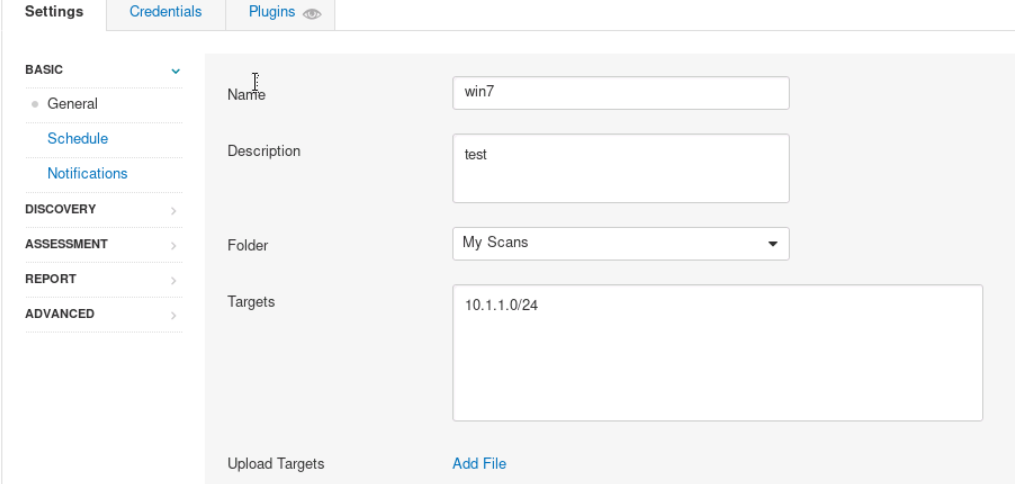This screenshot has width=1015, height=484.
Task: Expand the REPORT section arrow
Action: point(174,280)
